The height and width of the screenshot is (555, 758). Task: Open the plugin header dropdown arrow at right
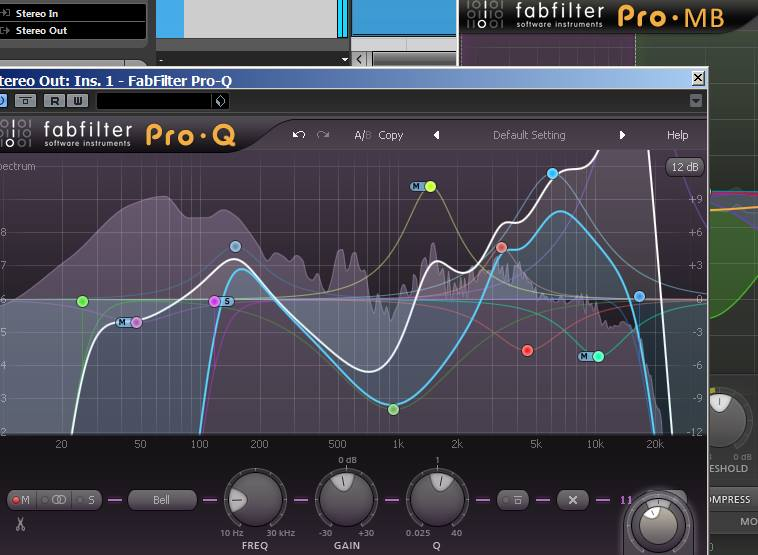point(696,101)
